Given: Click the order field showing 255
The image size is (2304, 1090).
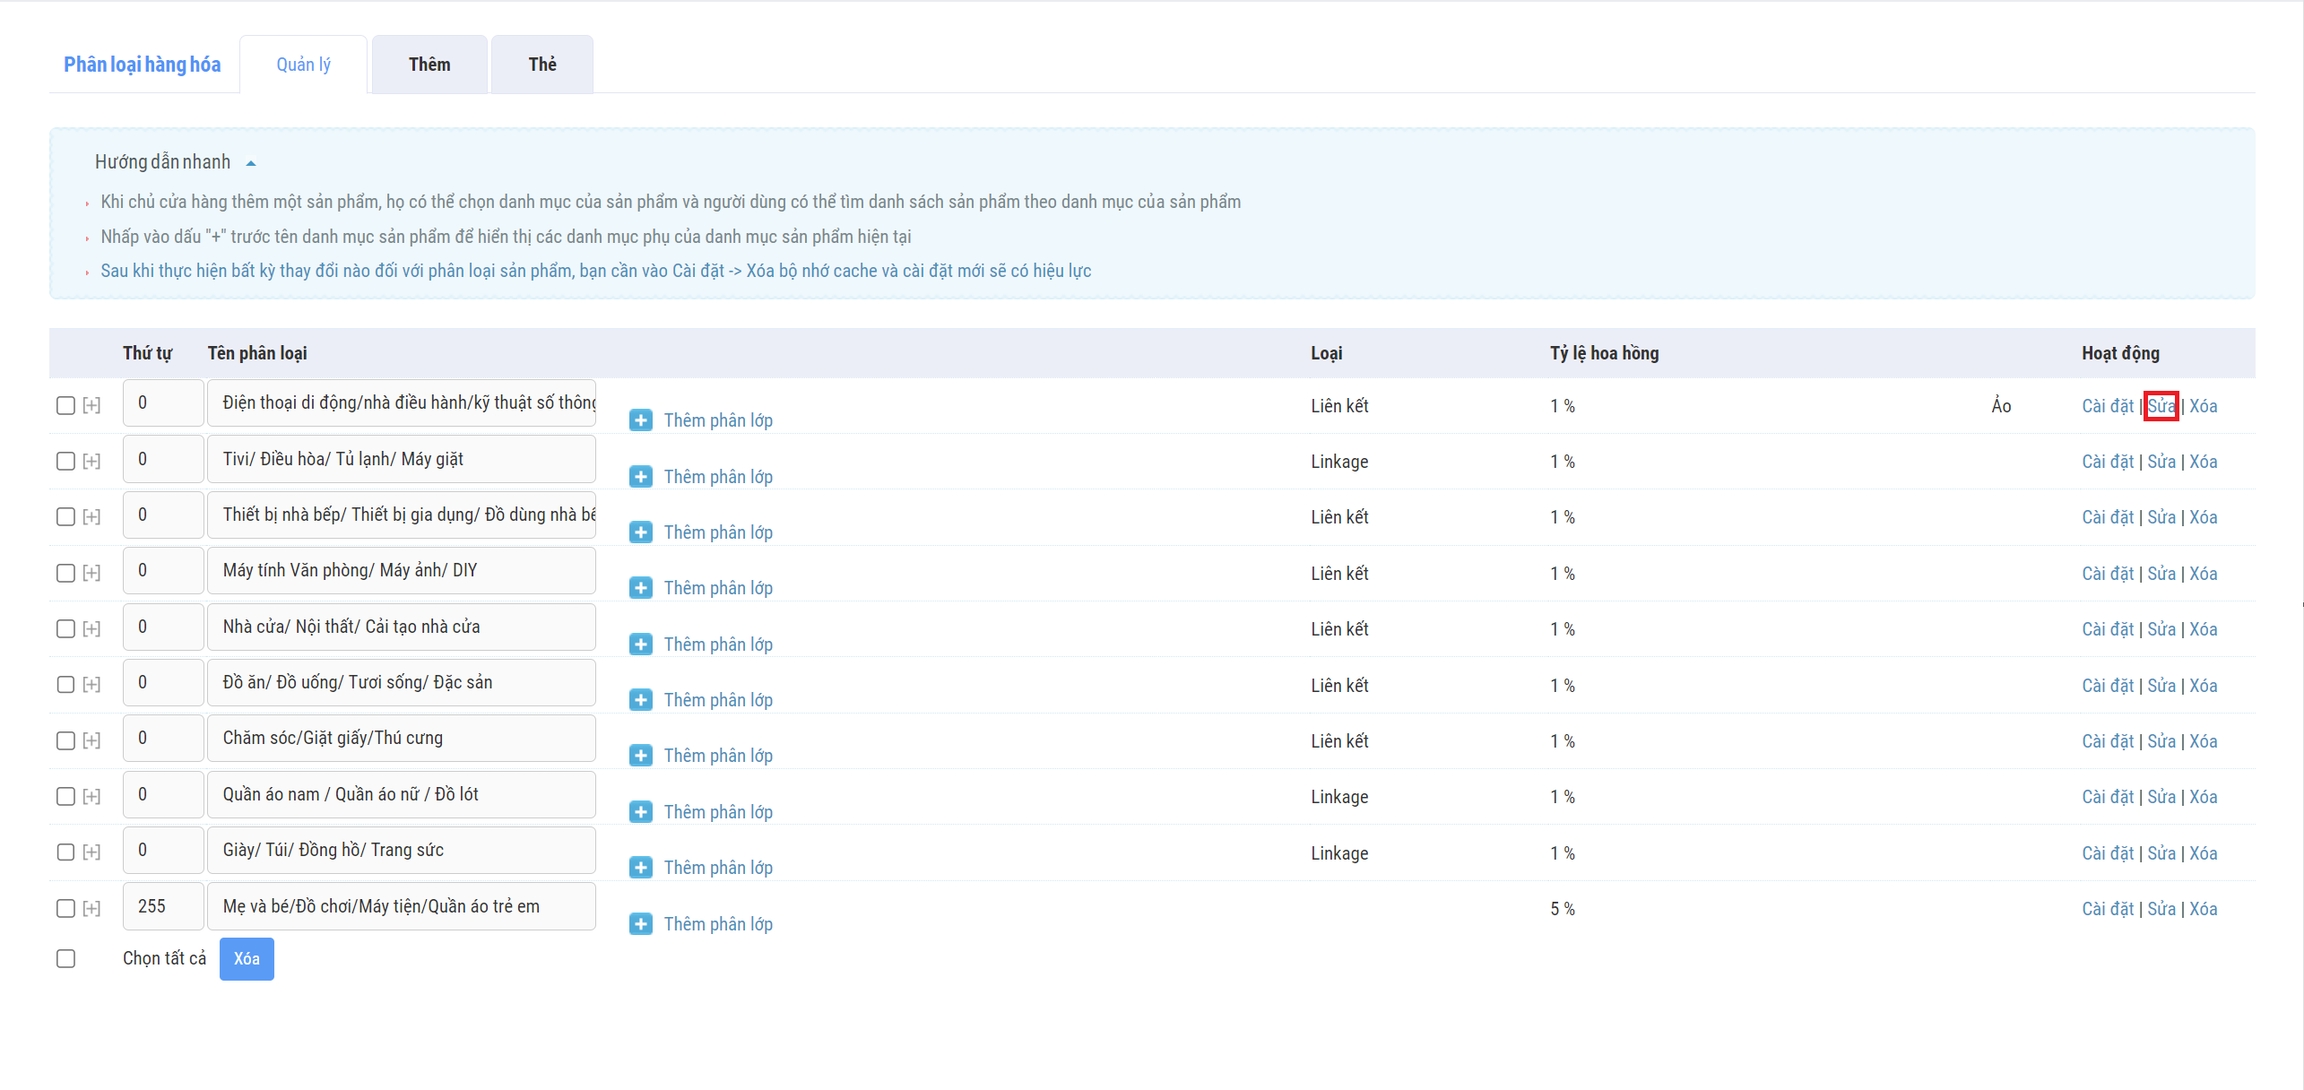Looking at the screenshot, I should (x=163, y=907).
